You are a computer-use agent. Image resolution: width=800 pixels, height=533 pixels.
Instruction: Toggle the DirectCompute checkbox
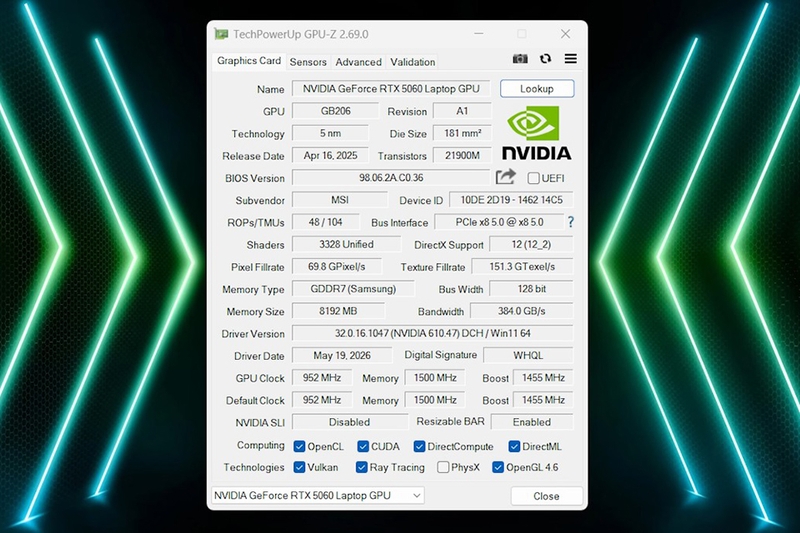(419, 447)
